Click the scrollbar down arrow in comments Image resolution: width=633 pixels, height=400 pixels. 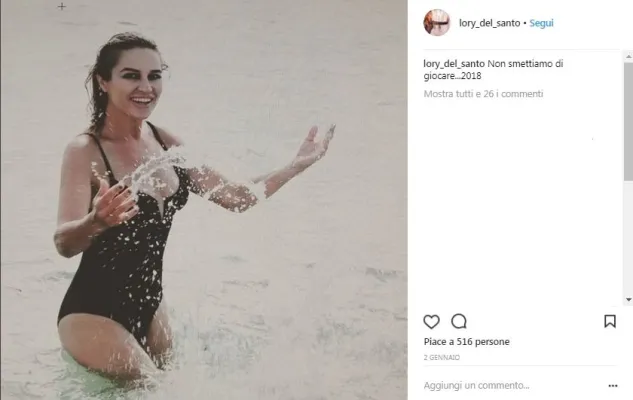[629, 299]
